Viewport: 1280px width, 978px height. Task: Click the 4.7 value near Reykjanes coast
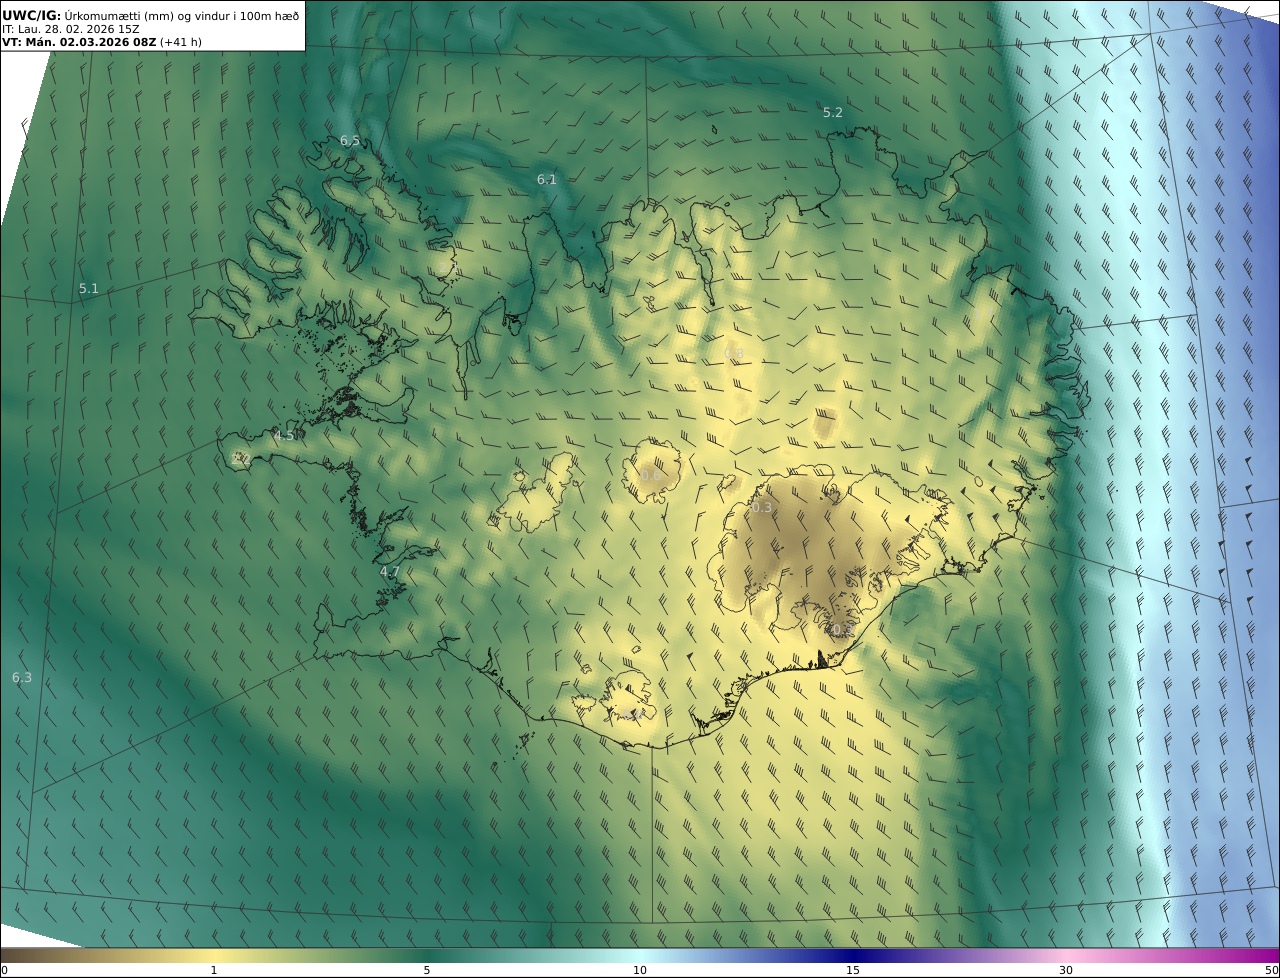coord(390,572)
